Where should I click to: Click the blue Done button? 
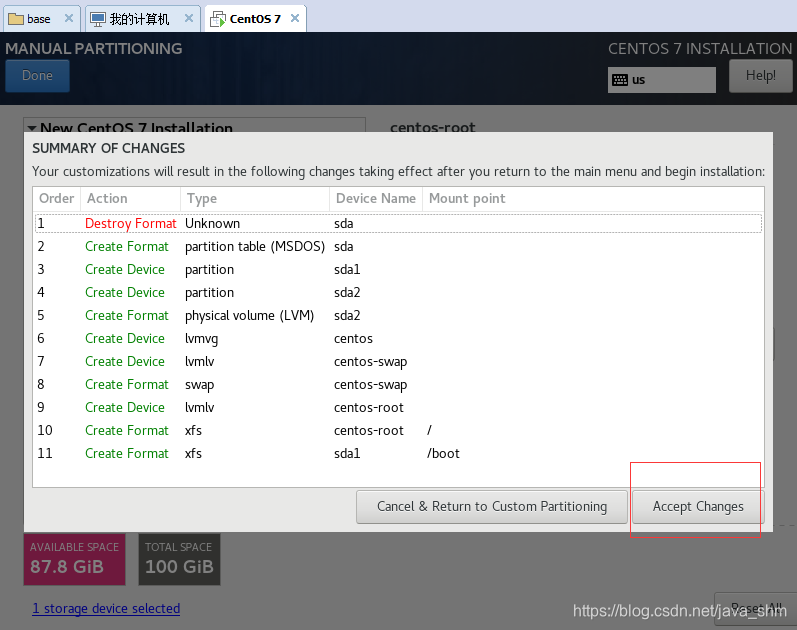click(x=37, y=76)
